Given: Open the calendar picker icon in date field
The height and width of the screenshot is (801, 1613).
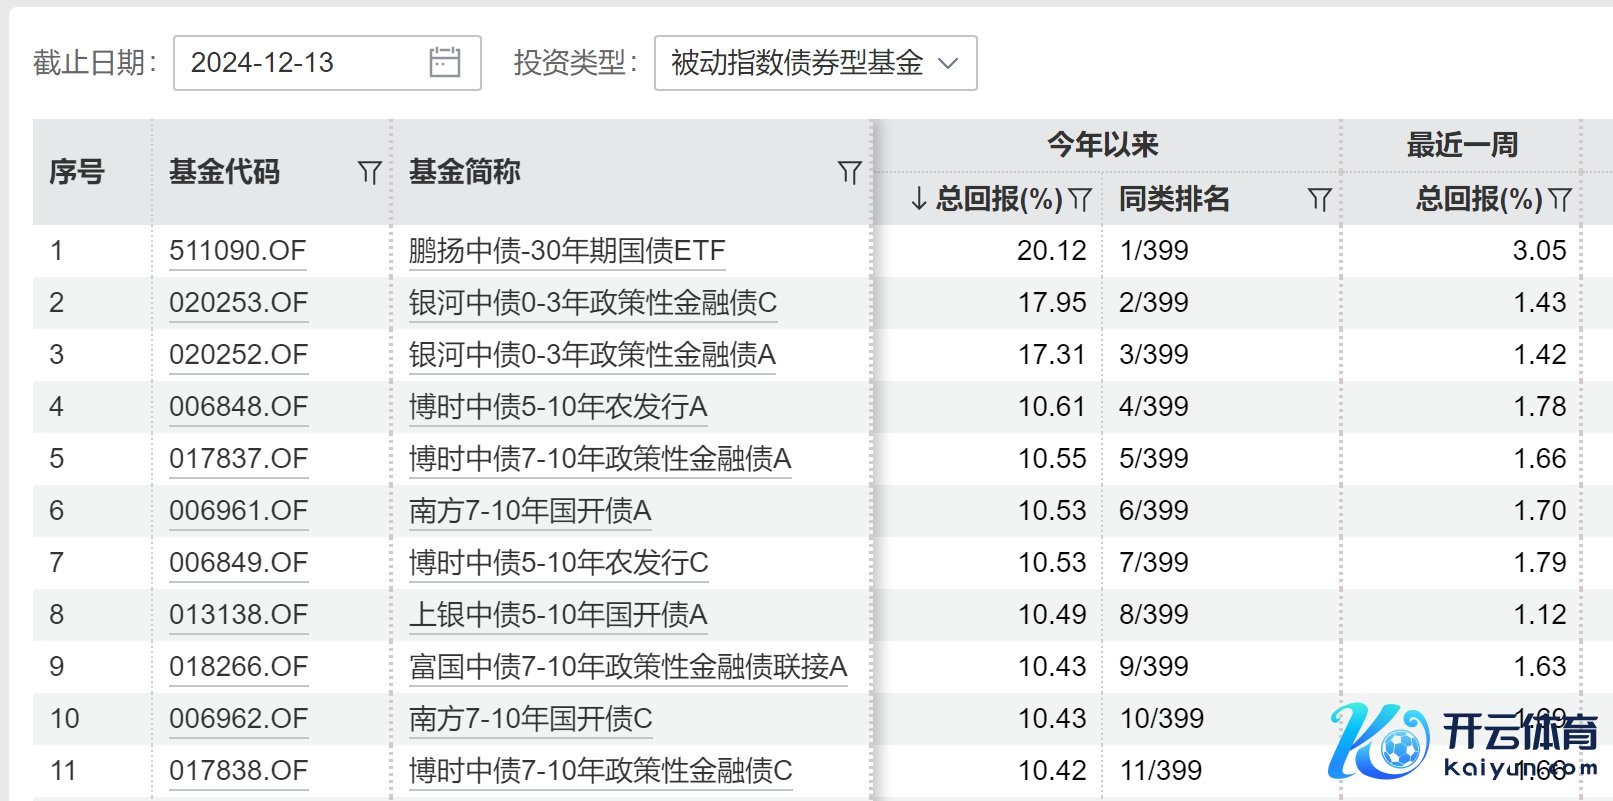Looking at the screenshot, I should pos(445,63).
